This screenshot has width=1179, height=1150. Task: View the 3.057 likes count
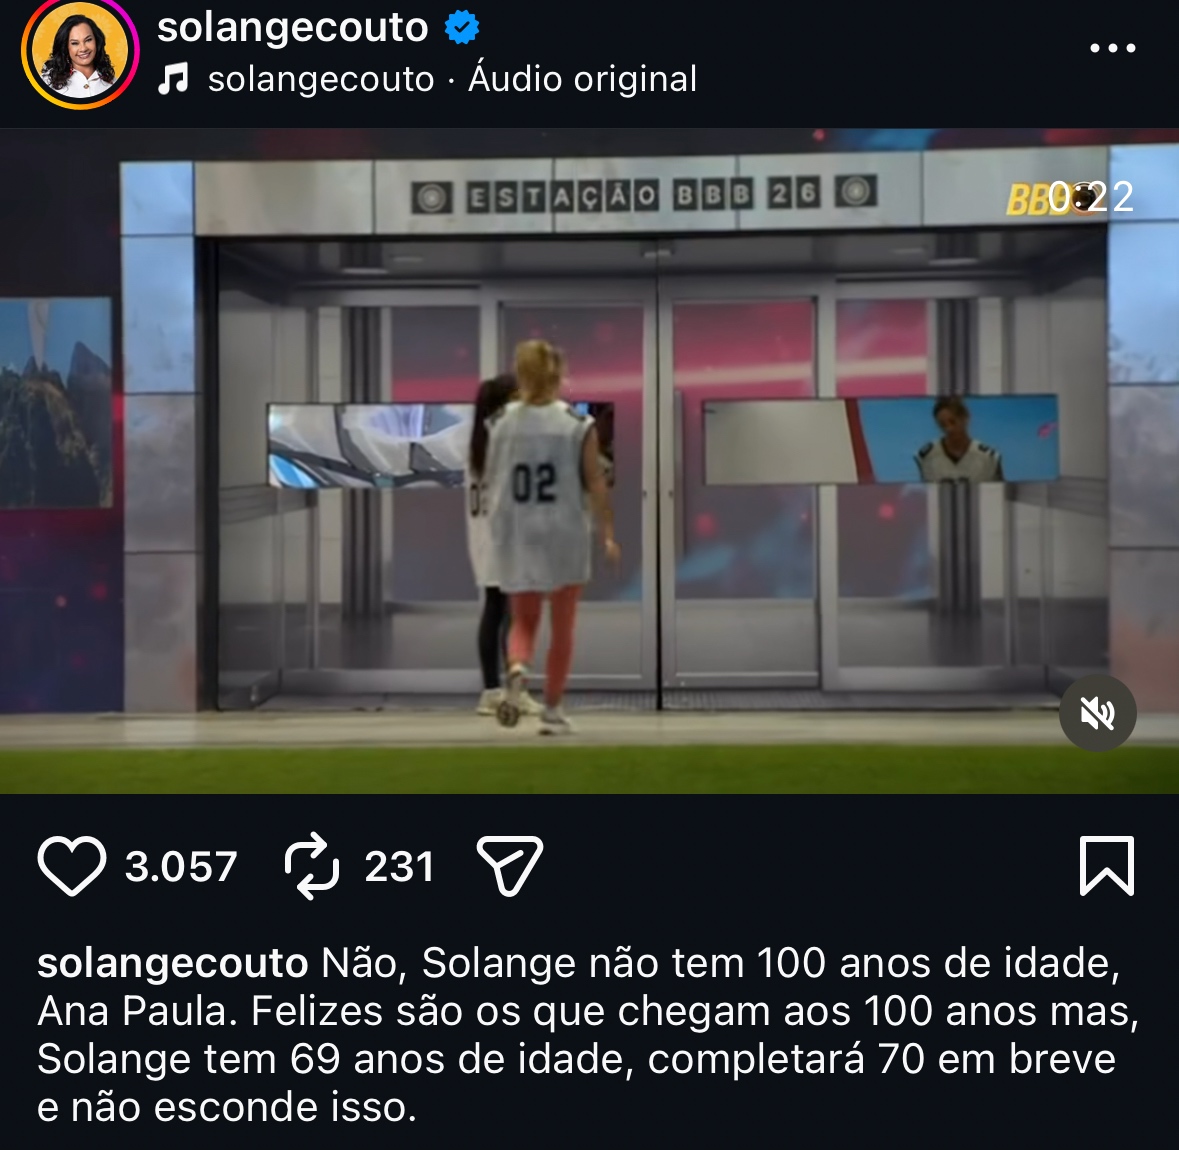[x=181, y=866]
